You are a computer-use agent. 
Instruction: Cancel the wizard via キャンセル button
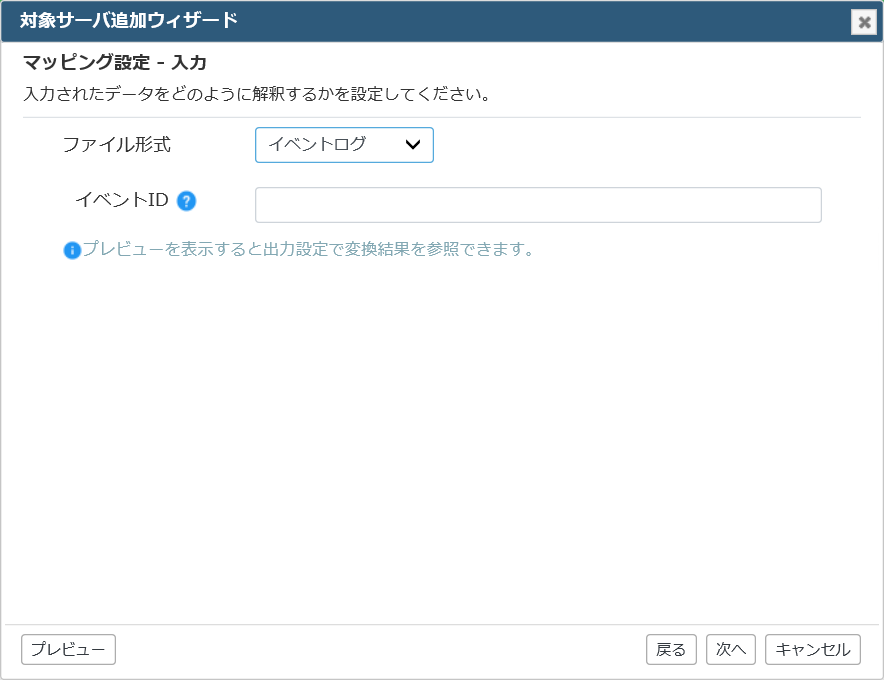[x=812, y=650]
